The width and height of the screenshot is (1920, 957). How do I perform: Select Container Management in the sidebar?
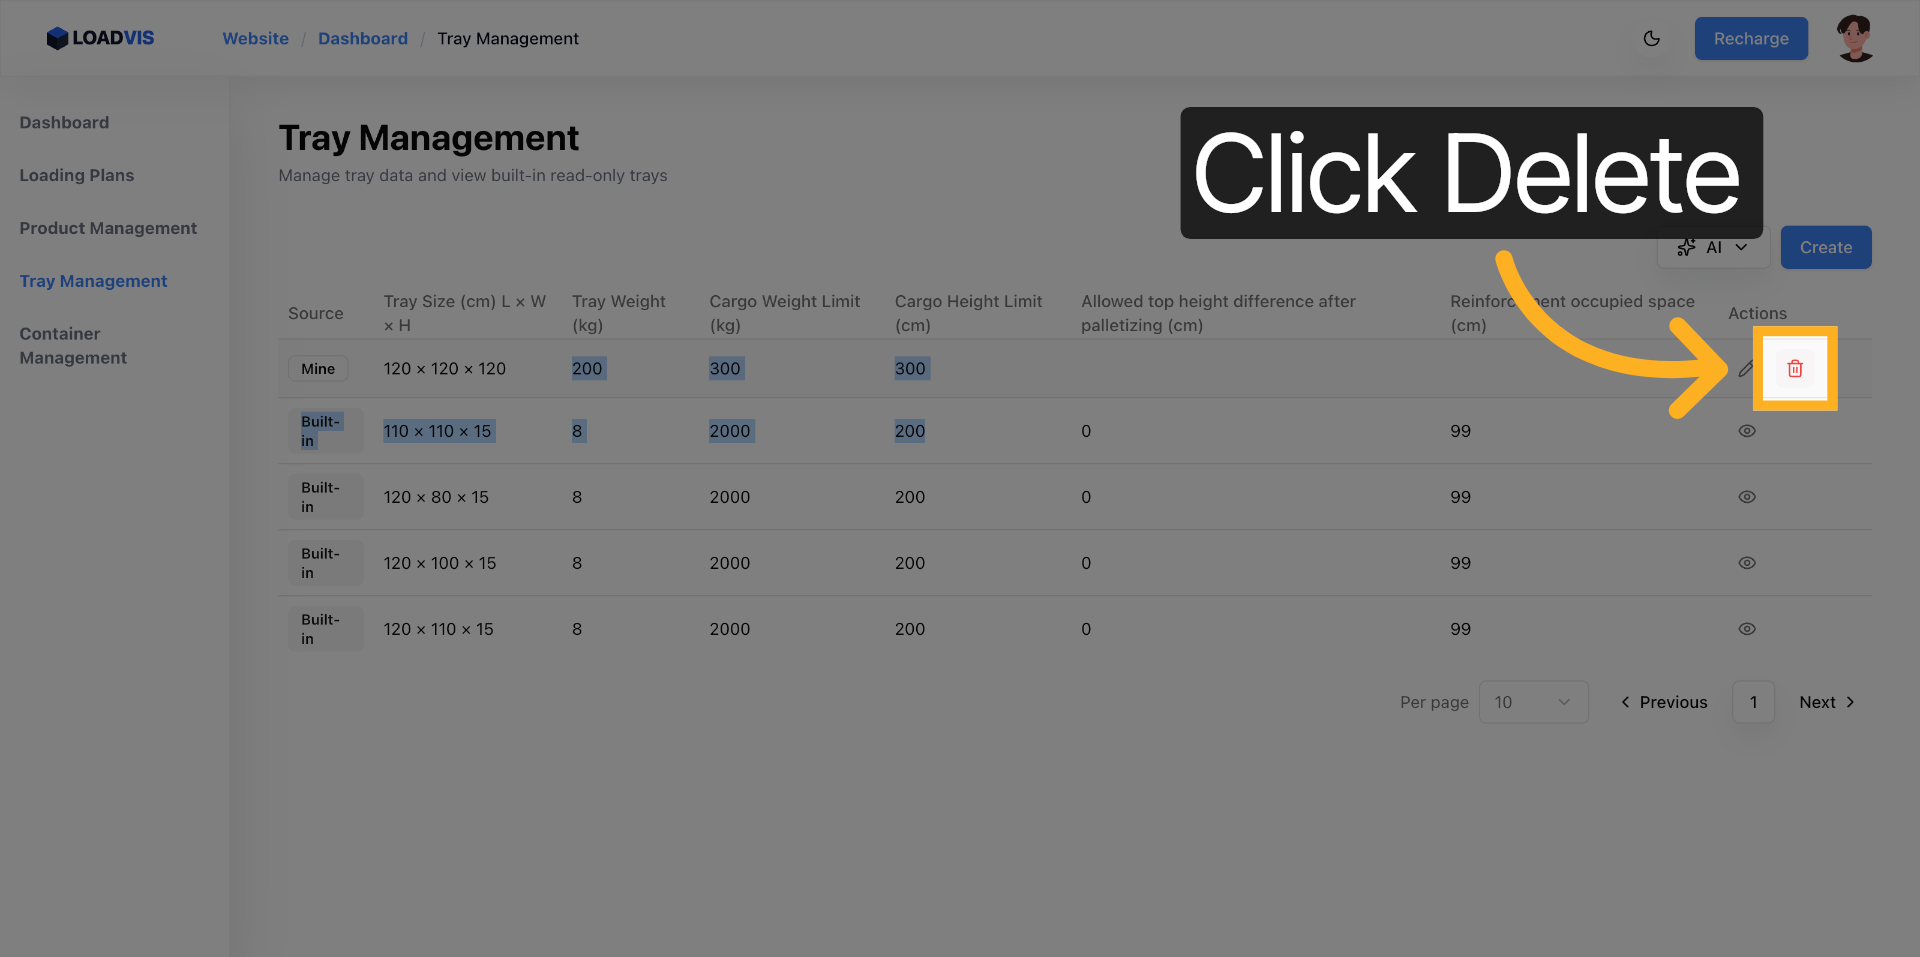coord(73,346)
